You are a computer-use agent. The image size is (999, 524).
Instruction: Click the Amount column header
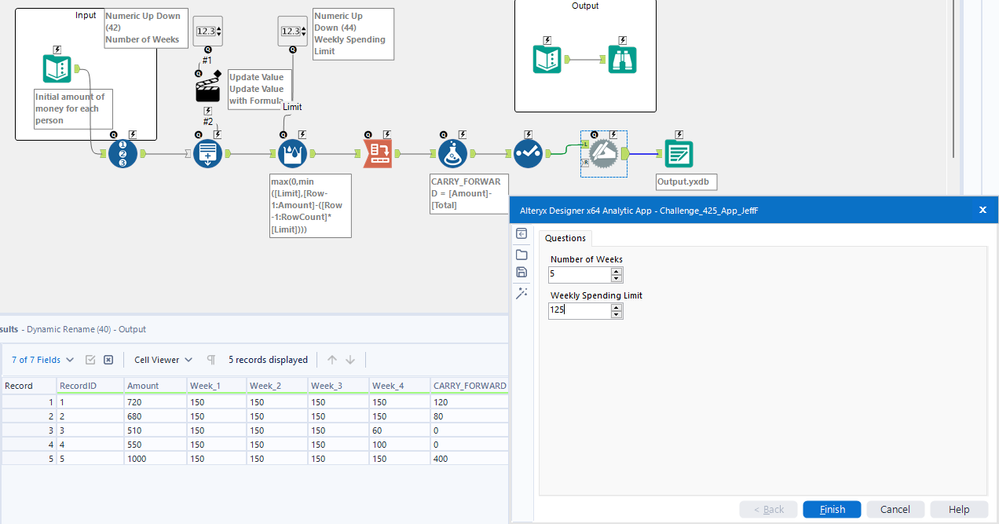(155, 386)
